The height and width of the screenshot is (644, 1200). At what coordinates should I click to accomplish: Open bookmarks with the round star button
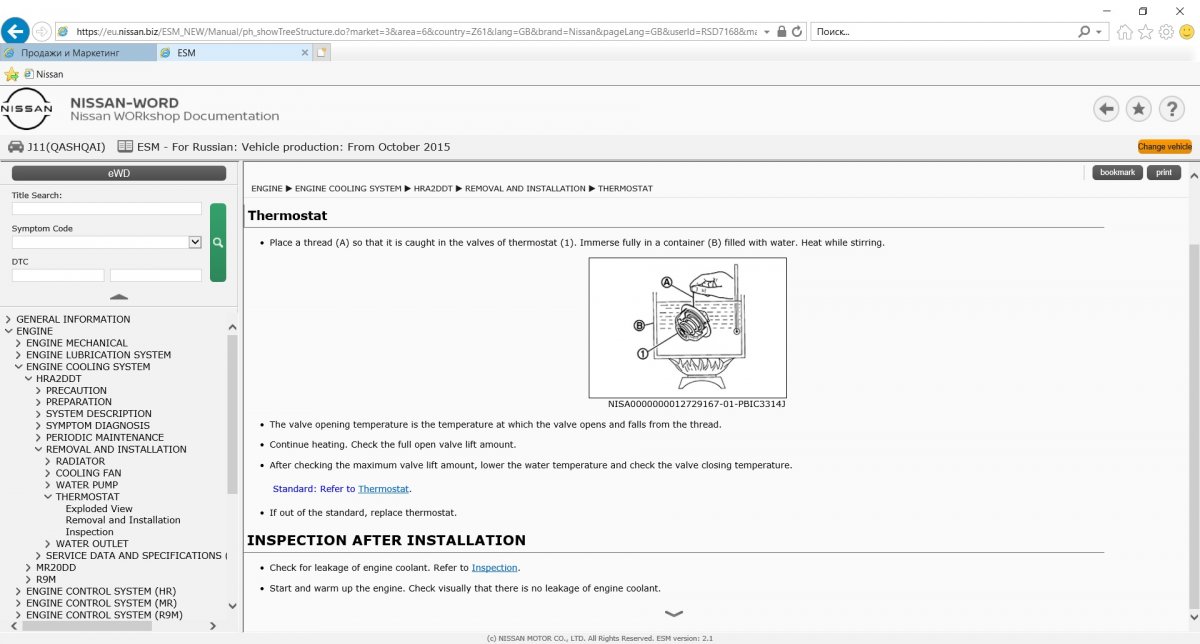click(1138, 109)
